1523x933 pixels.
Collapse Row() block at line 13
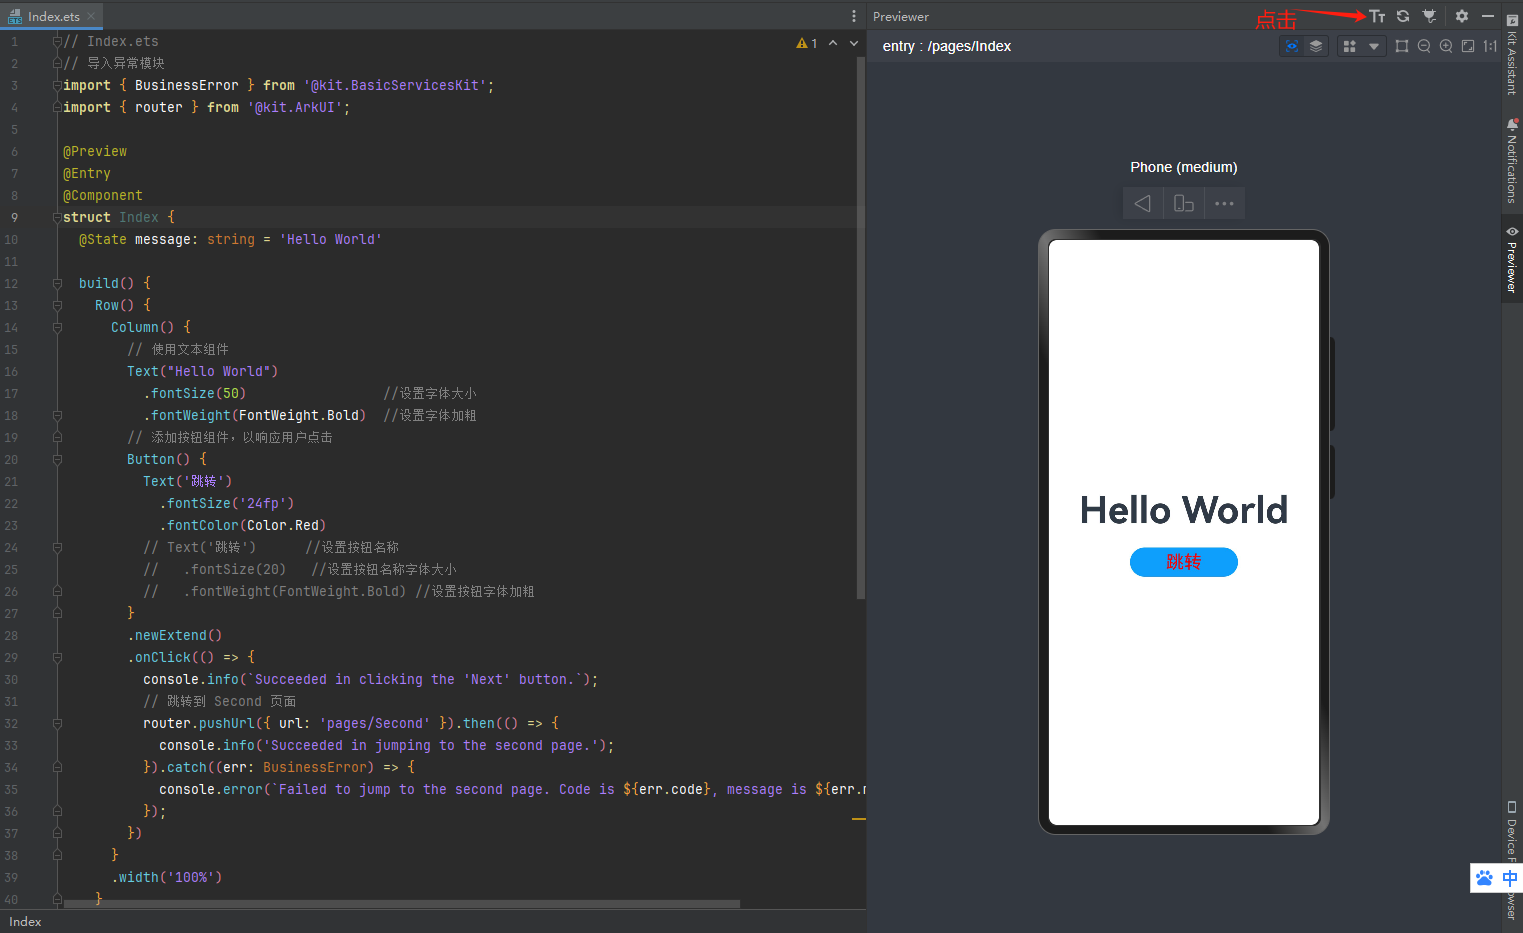tap(57, 305)
